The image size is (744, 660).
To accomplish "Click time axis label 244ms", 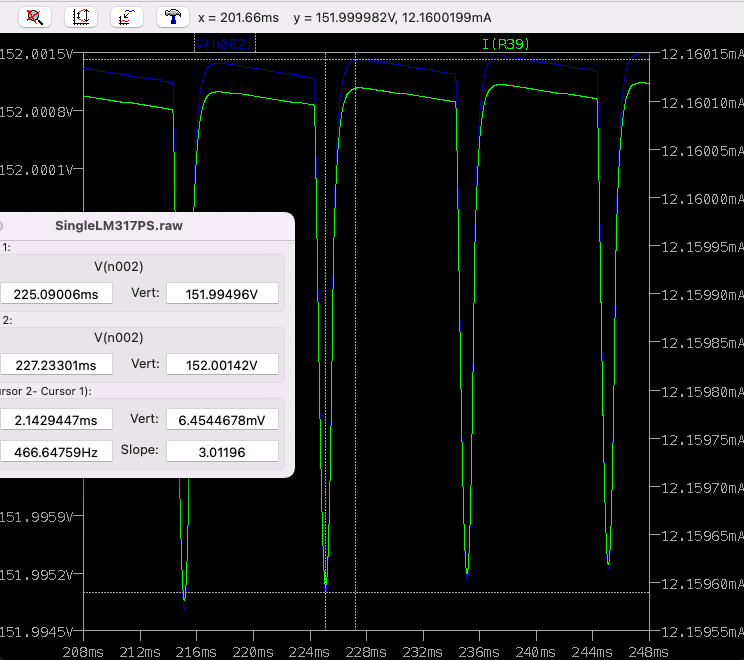I will point(592,652).
